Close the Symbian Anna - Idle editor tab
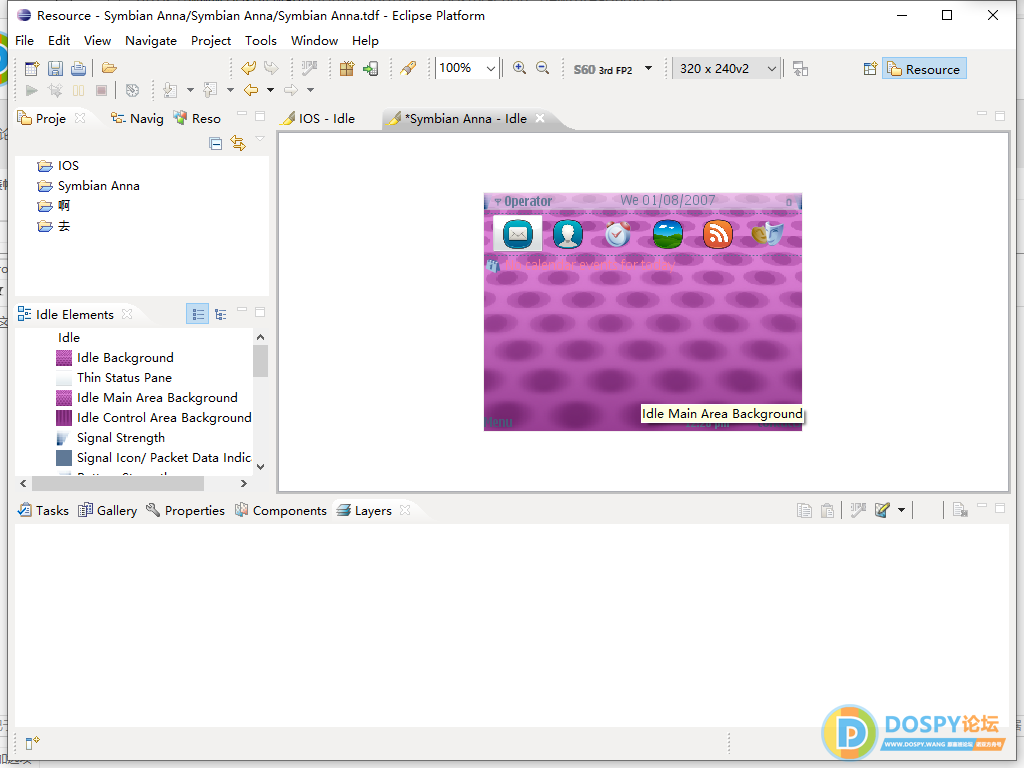1024x768 pixels. [540, 118]
